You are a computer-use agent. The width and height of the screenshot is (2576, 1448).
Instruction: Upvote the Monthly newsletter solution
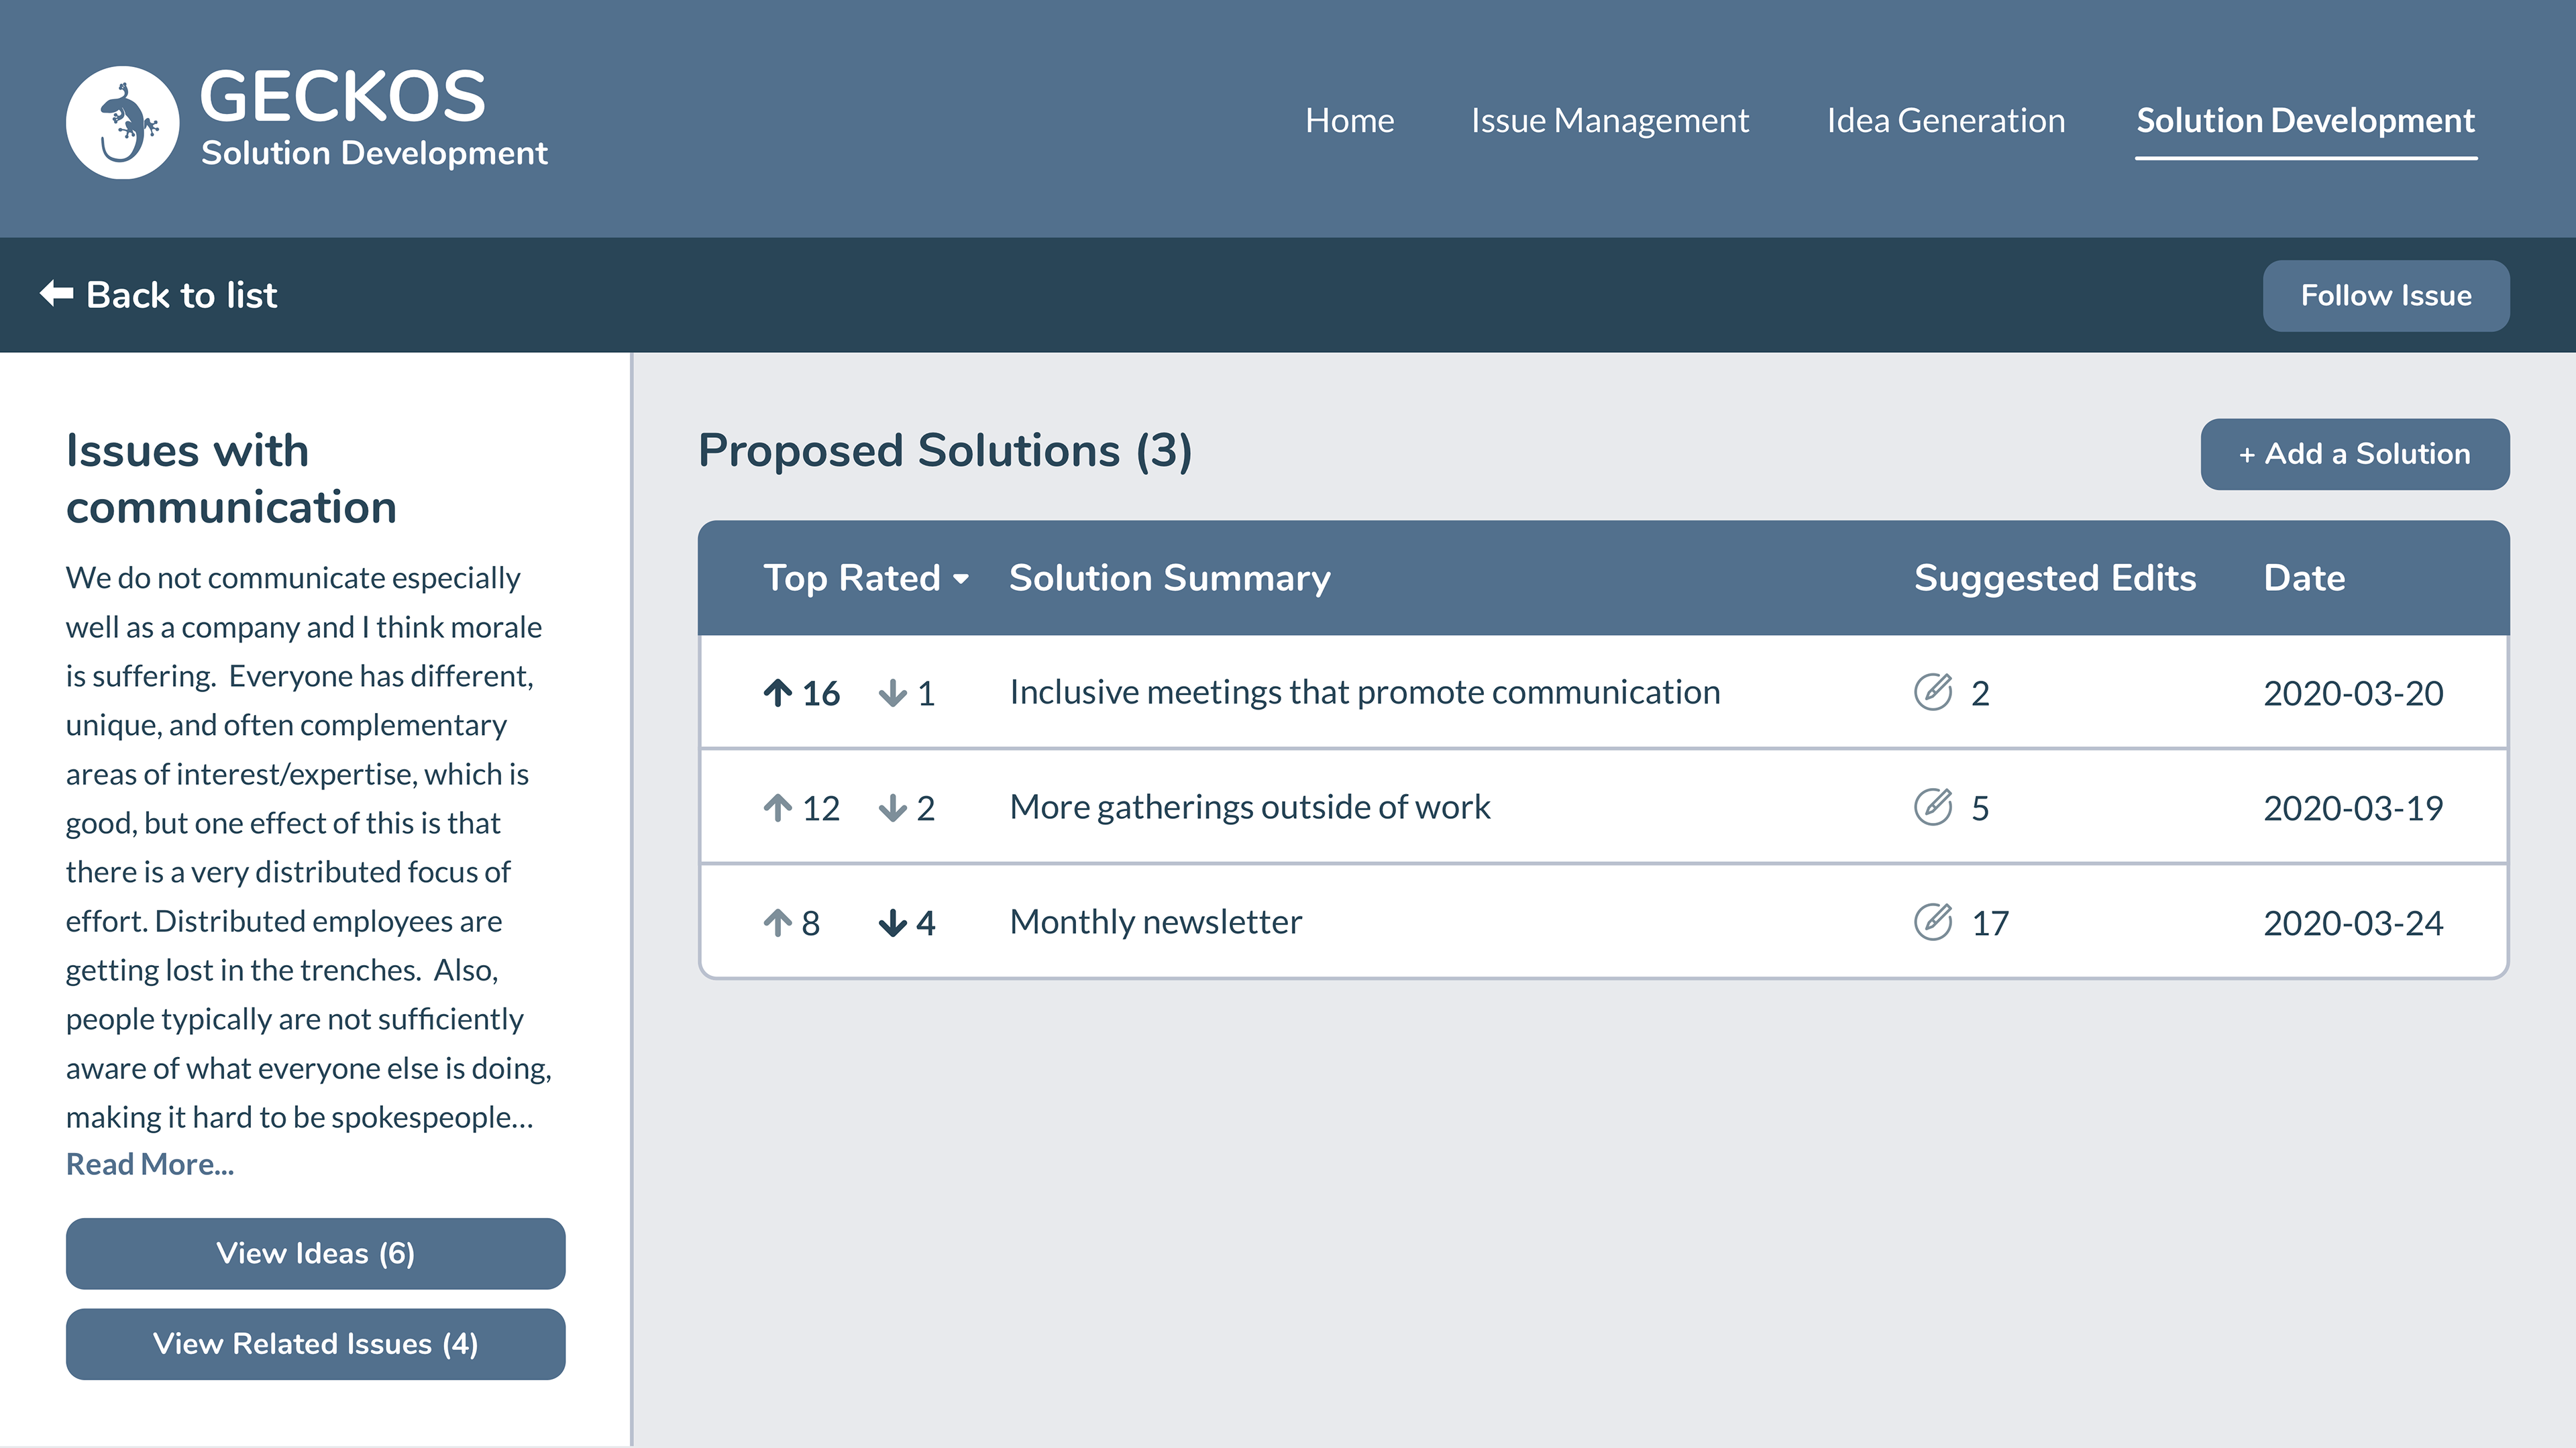[778, 922]
